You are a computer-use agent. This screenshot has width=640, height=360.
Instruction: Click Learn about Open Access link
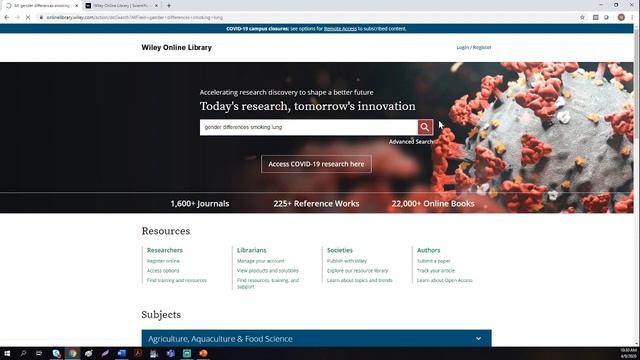tap(444, 280)
